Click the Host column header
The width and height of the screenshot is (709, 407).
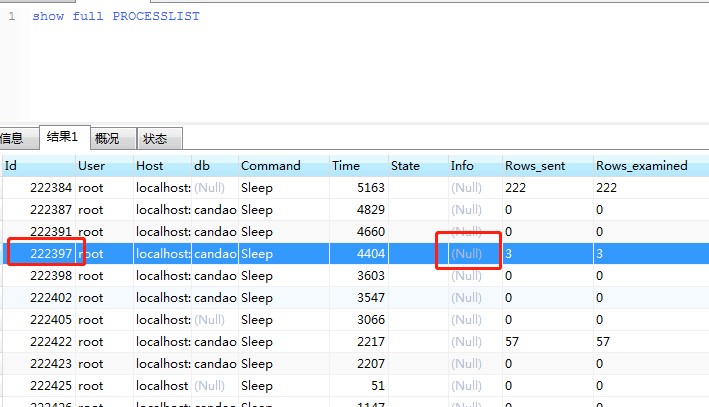(161, 166)
